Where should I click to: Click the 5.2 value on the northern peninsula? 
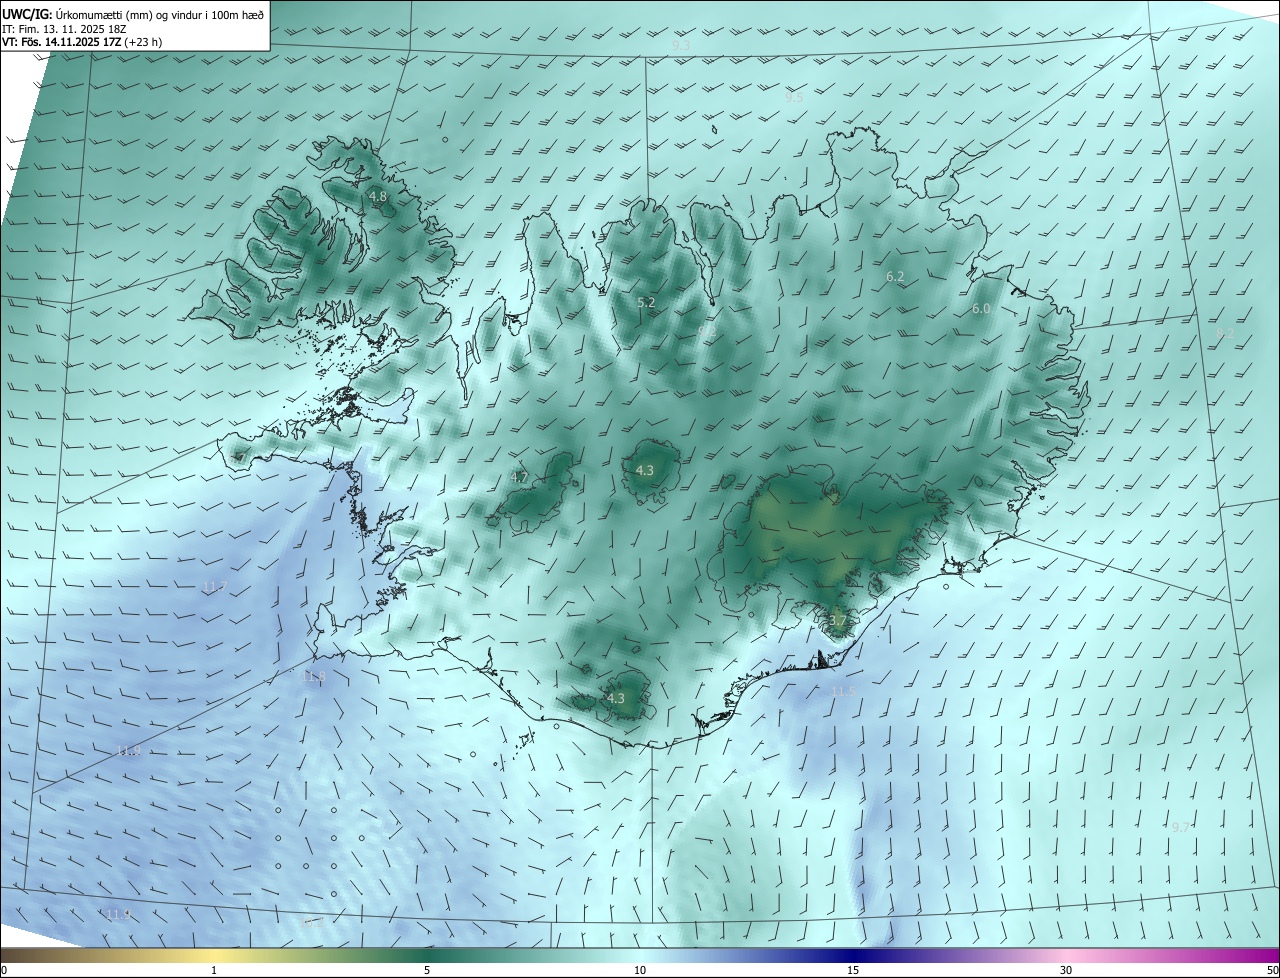click(x=646, y=302)
